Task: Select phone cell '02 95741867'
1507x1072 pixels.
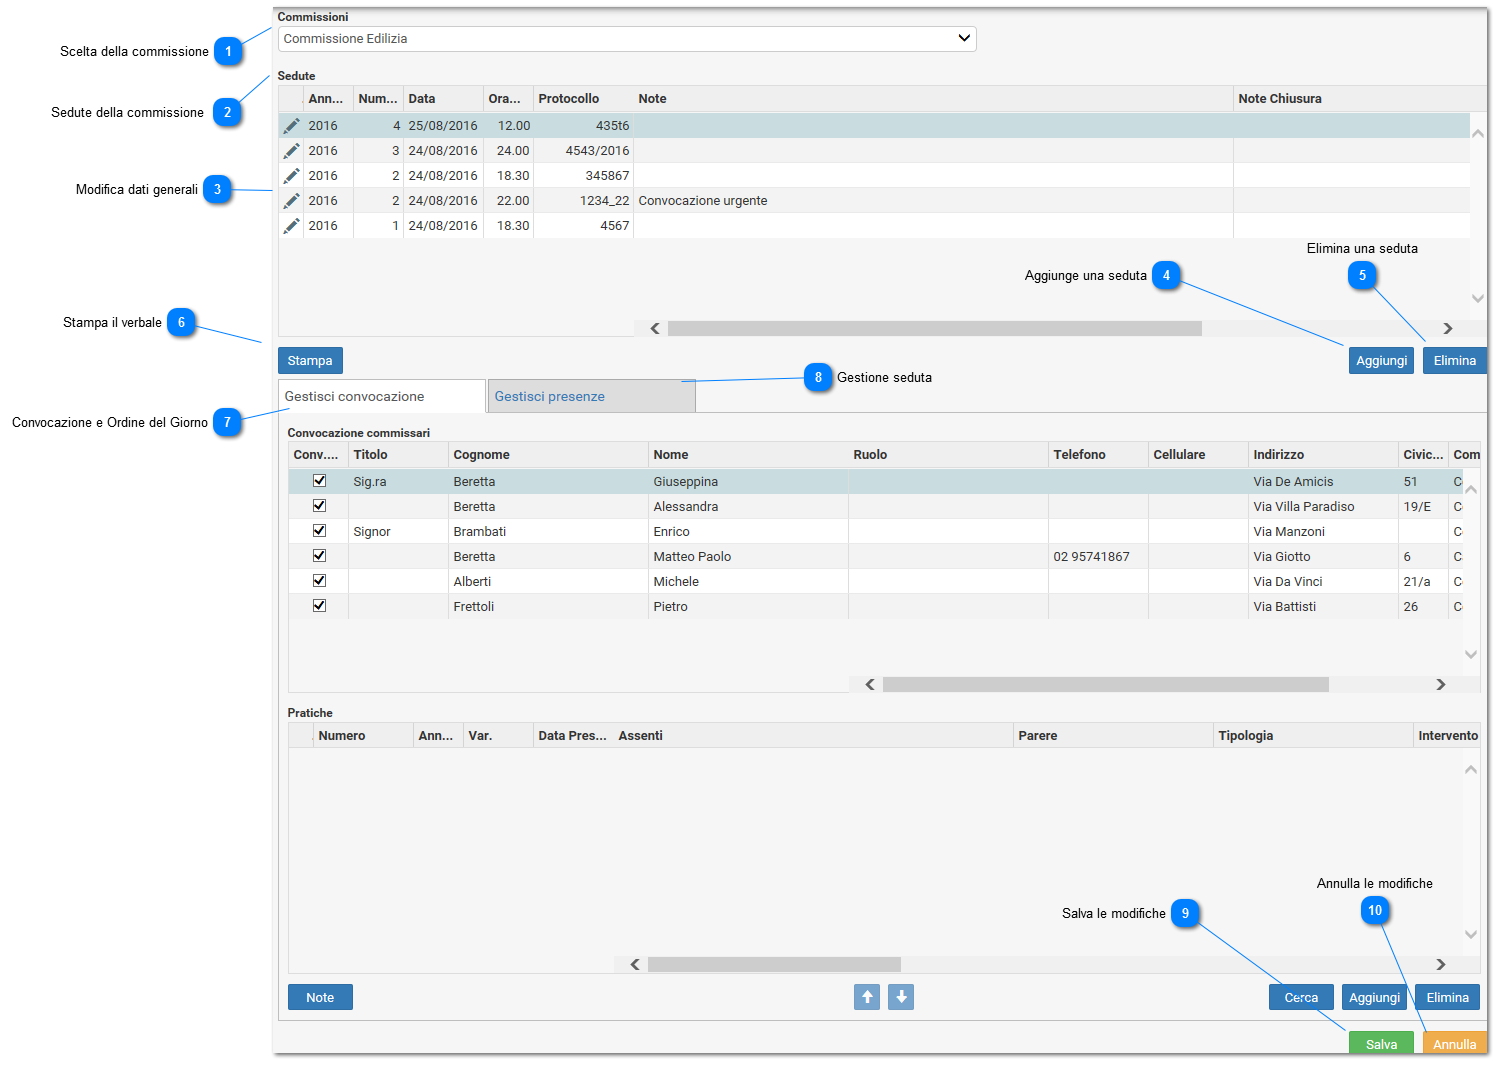Action: (1098, 557)
